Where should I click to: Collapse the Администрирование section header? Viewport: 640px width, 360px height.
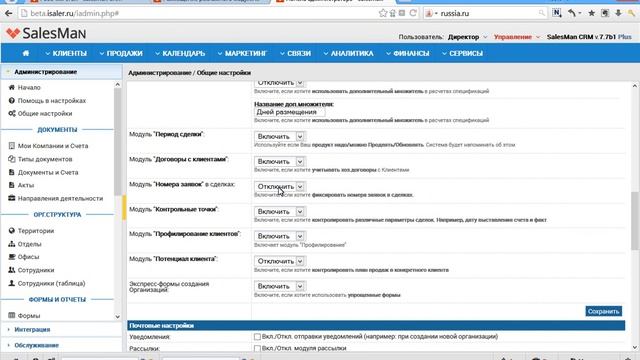point(61,72)
